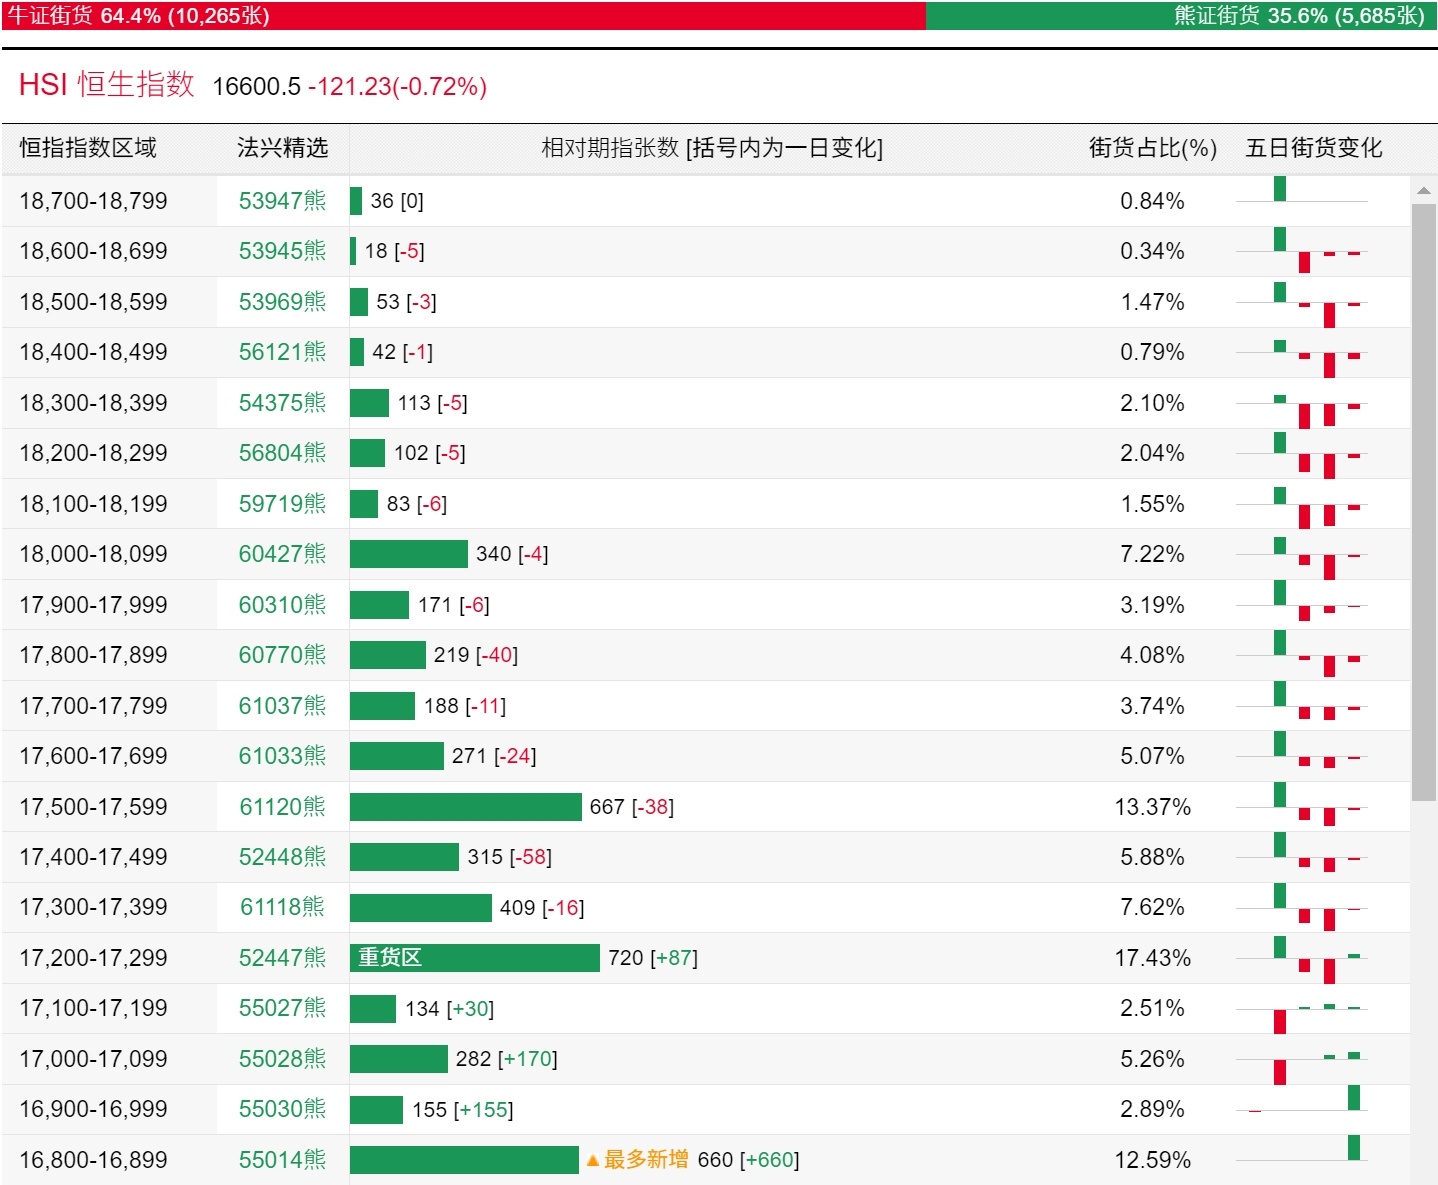This screenshot has height=1185, width=1438.
Task: Open the 61118熊 warrant link
Action: click(282, 907)
